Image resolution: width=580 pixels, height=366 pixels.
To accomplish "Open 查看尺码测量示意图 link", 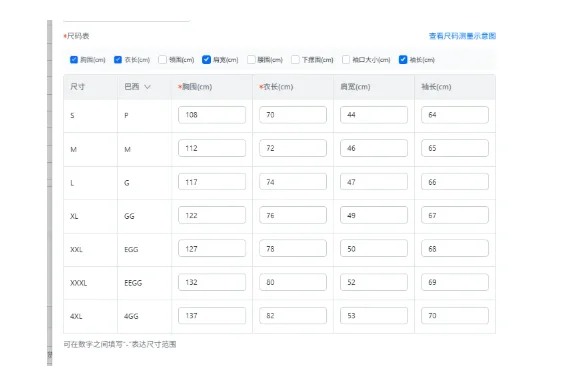I will (462, 36).
